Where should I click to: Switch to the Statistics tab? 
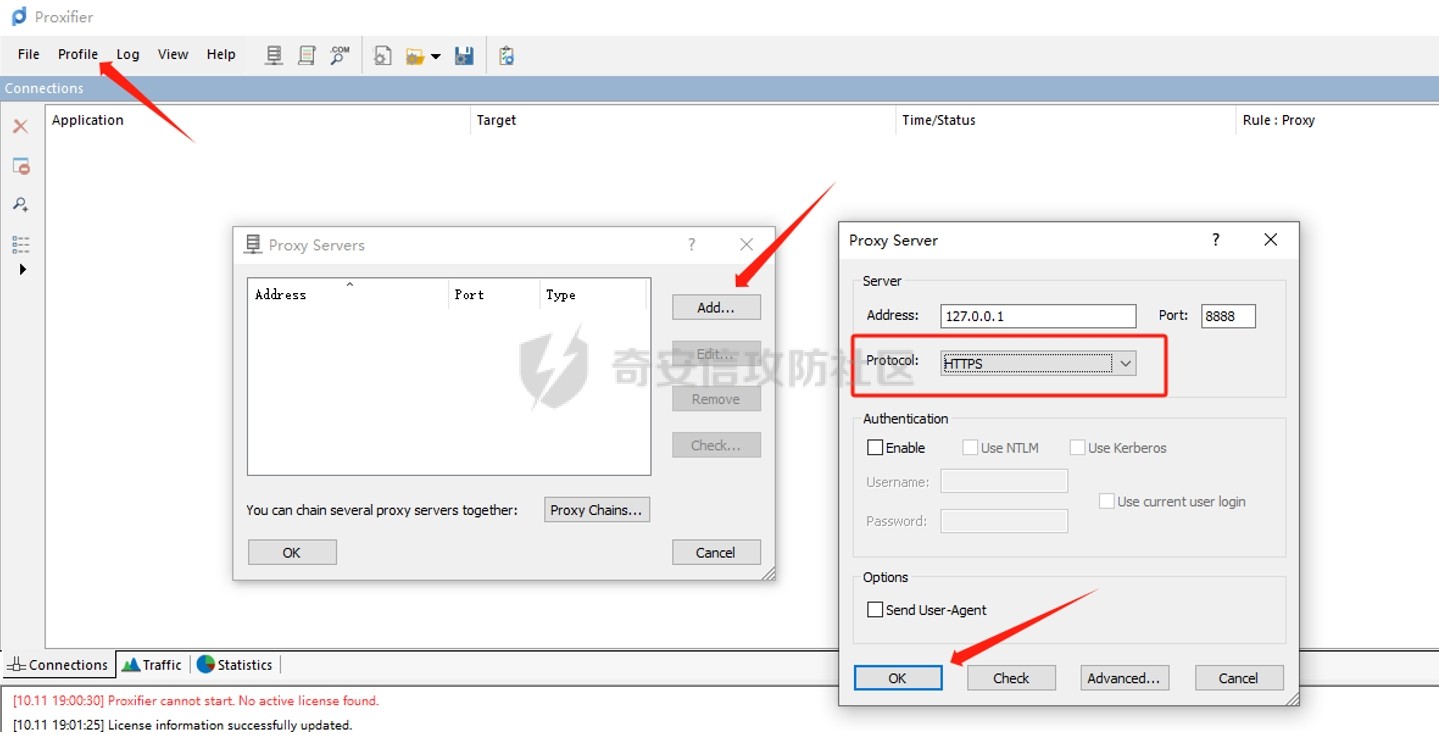(x=235, y=664)
